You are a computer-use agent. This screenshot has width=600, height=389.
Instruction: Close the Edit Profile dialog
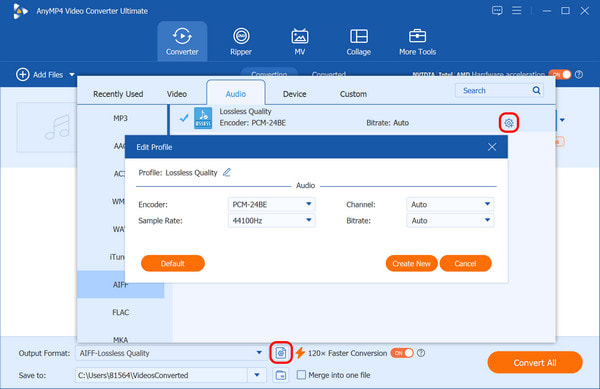492,147
